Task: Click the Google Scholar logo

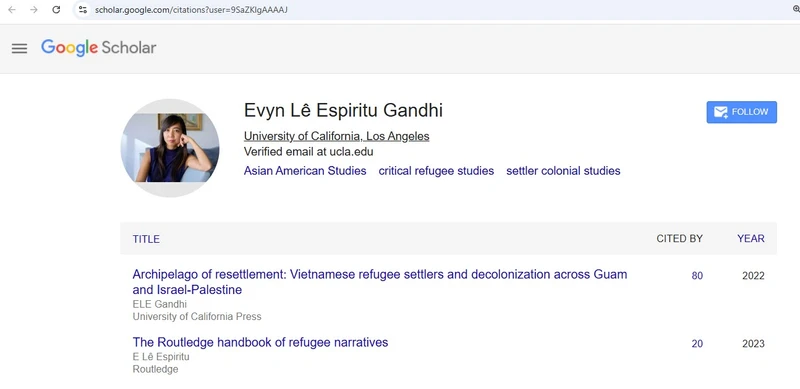Action: click(x=98, y=48)
